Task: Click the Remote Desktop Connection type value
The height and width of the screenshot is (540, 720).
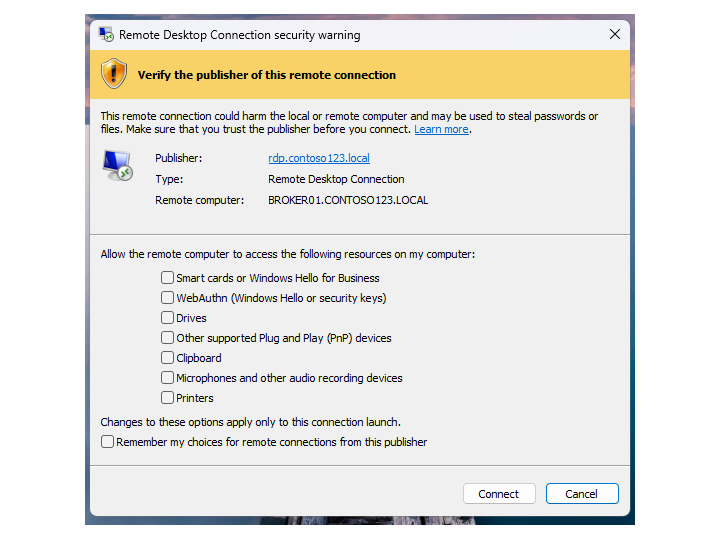Action: click(x=336, y=179)
